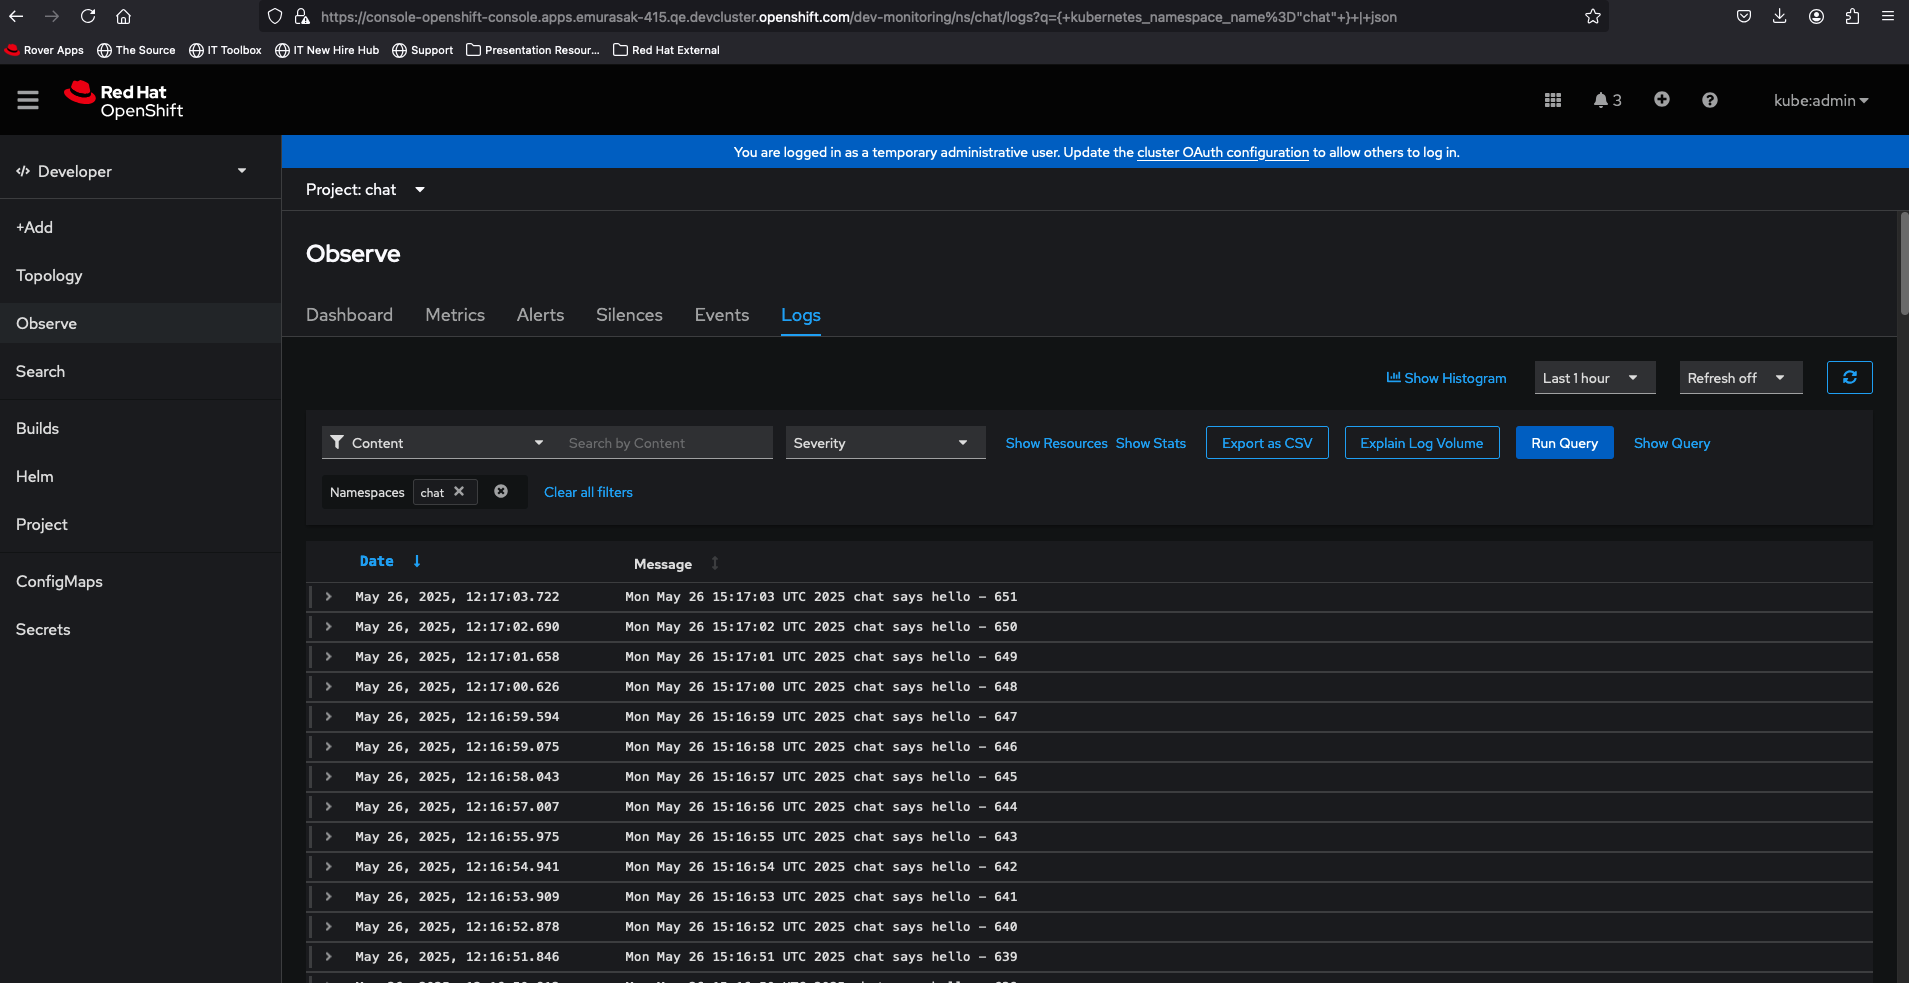Image resolution: width=1909 pixels, height=983 pixels.
Task: Switch to the Metrics tab
Action: (x=455, y=315)
